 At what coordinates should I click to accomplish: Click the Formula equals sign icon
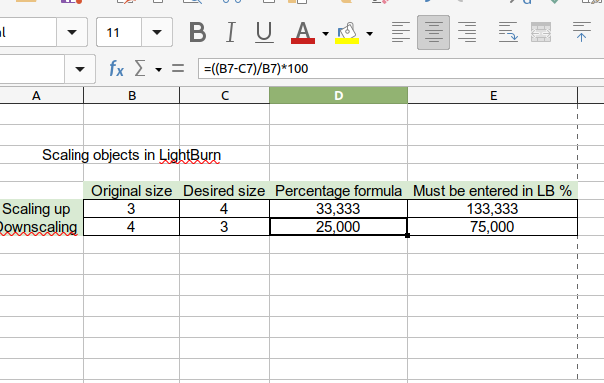coord(178,69)
